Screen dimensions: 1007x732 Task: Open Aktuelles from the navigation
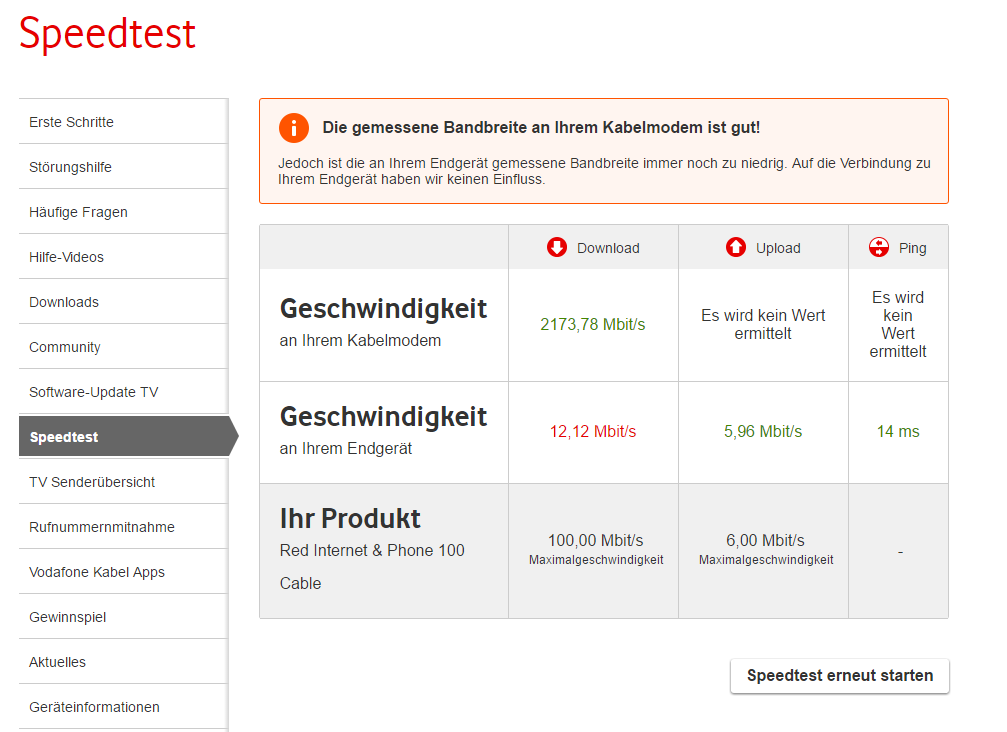[57, 662]
